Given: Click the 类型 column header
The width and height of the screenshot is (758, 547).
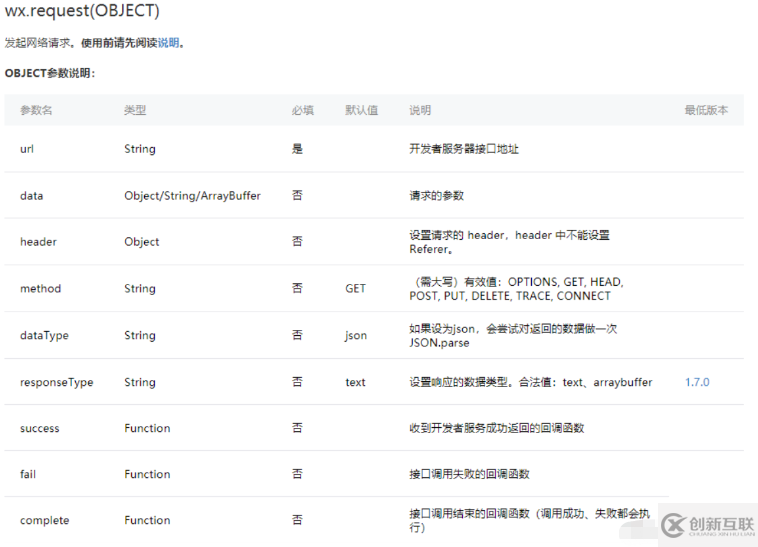Looking at the screenshot, I should pyautogui.click(x=135, y=110).
